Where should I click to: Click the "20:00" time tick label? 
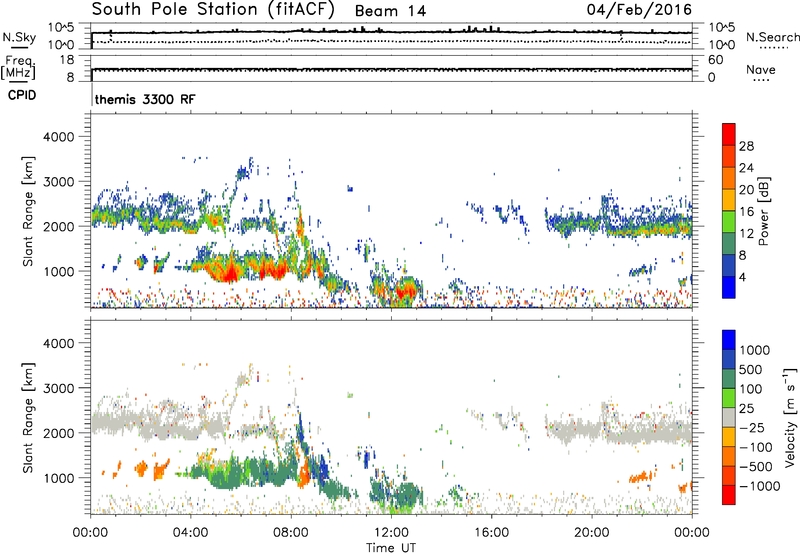591,533
